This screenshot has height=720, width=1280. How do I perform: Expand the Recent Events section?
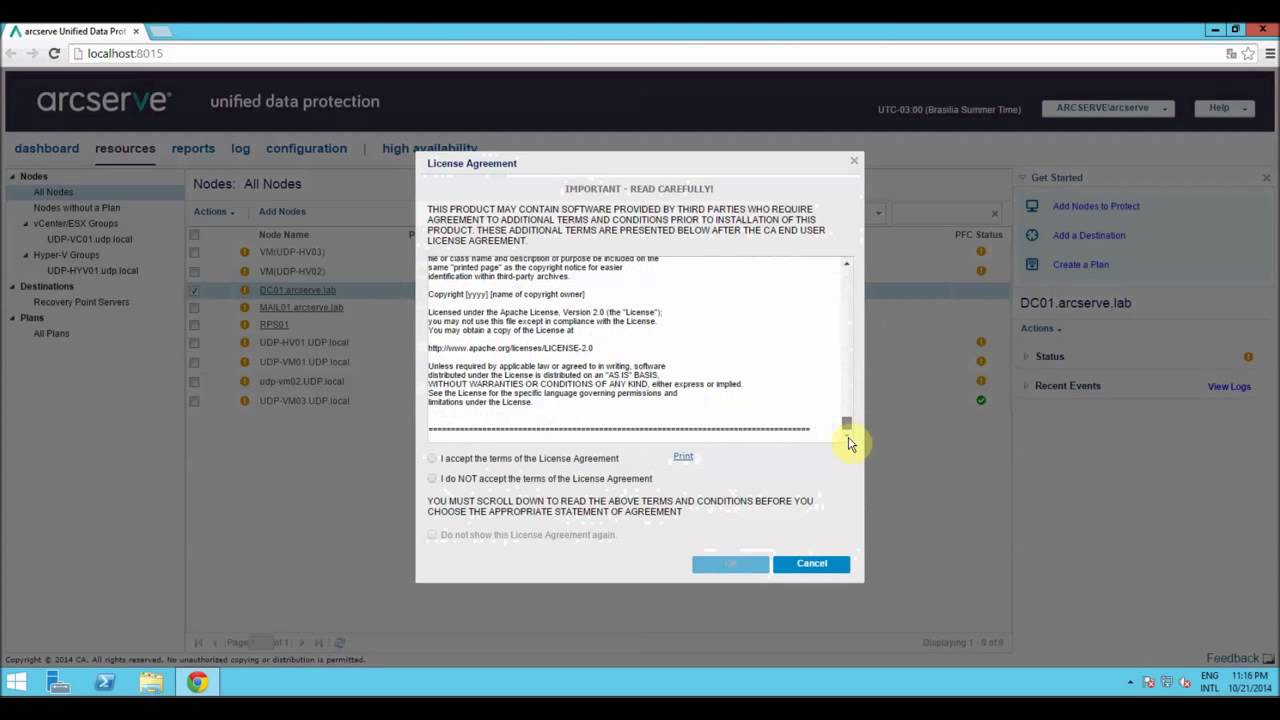(1026, 385)
